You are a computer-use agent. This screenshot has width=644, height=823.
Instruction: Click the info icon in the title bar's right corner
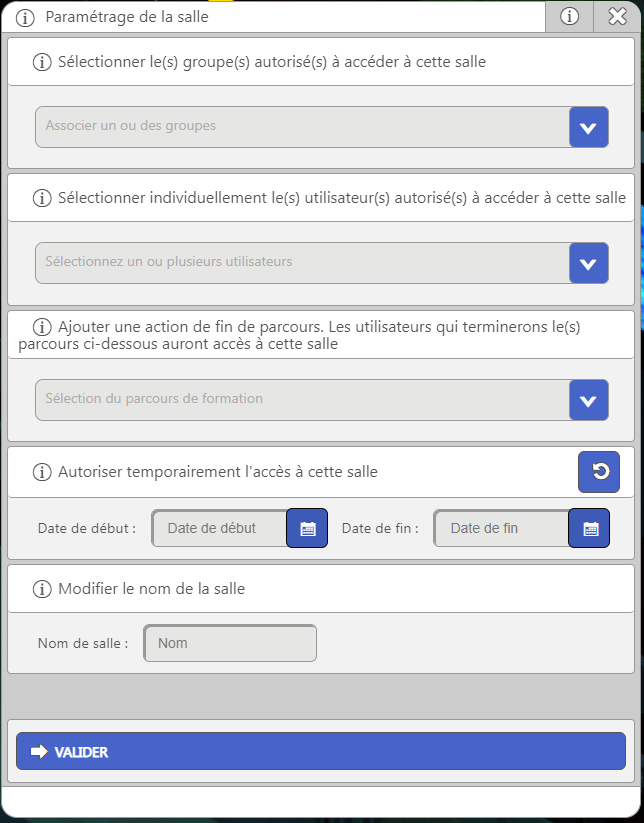[570, 16]
